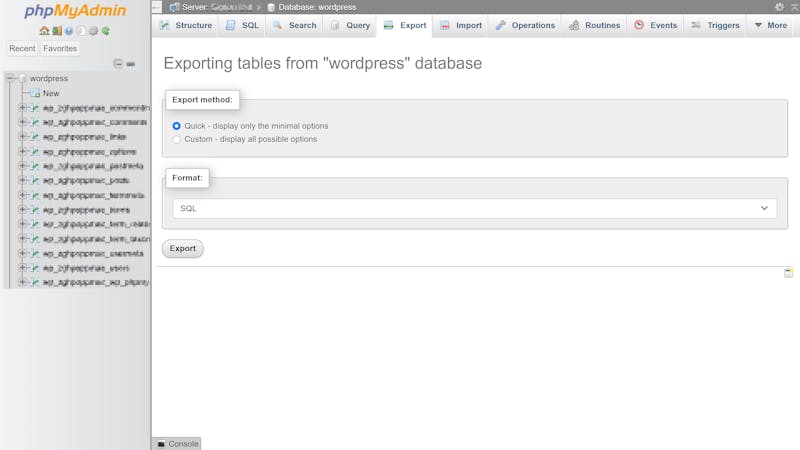Expand the terms table node

point(22,209)
